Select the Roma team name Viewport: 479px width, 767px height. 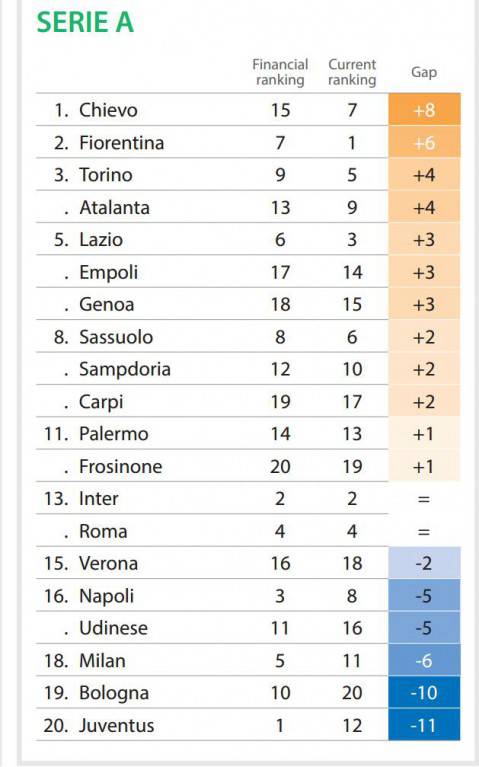click(x=103, y=531)
